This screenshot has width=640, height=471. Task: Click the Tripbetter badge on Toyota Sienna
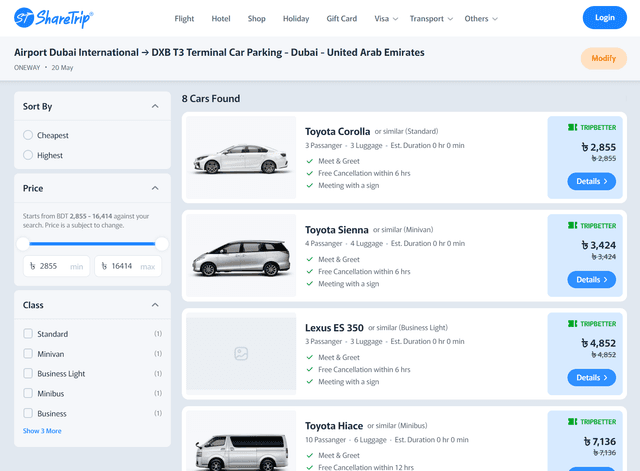(x=592, y=226)
